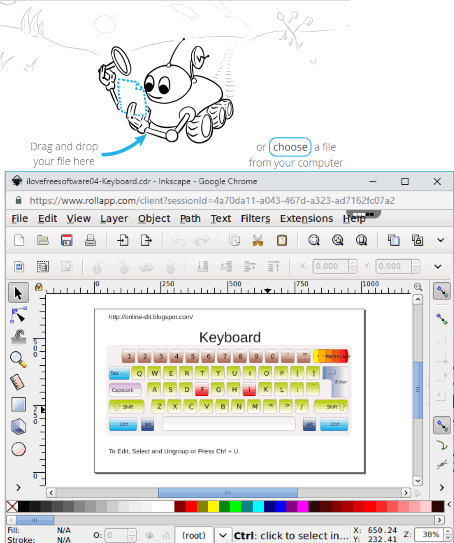This screenshot has width=454, height=543.
Task: Click the zoom percentage field
Action: (x=429, y=535)
